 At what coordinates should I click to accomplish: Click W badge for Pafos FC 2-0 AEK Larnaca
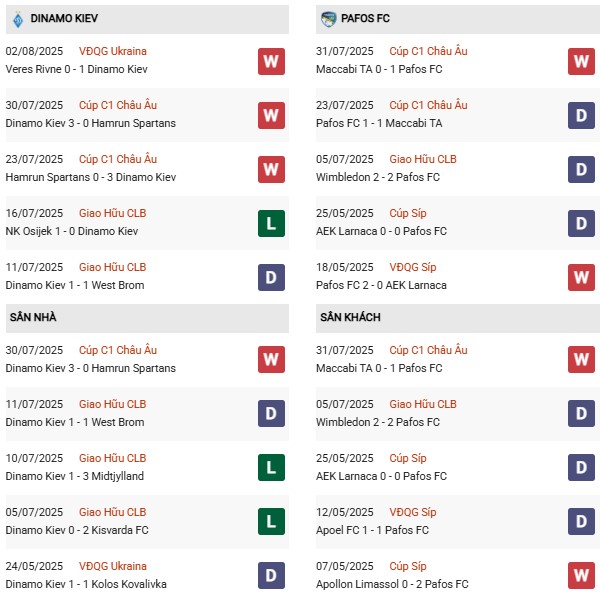[581, 277]
